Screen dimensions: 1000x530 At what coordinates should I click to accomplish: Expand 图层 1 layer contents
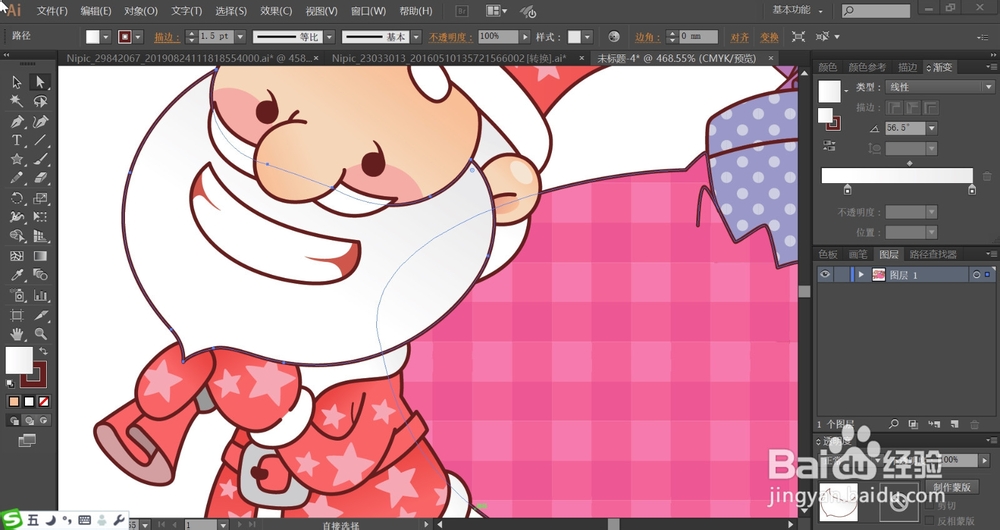point(861,275)
